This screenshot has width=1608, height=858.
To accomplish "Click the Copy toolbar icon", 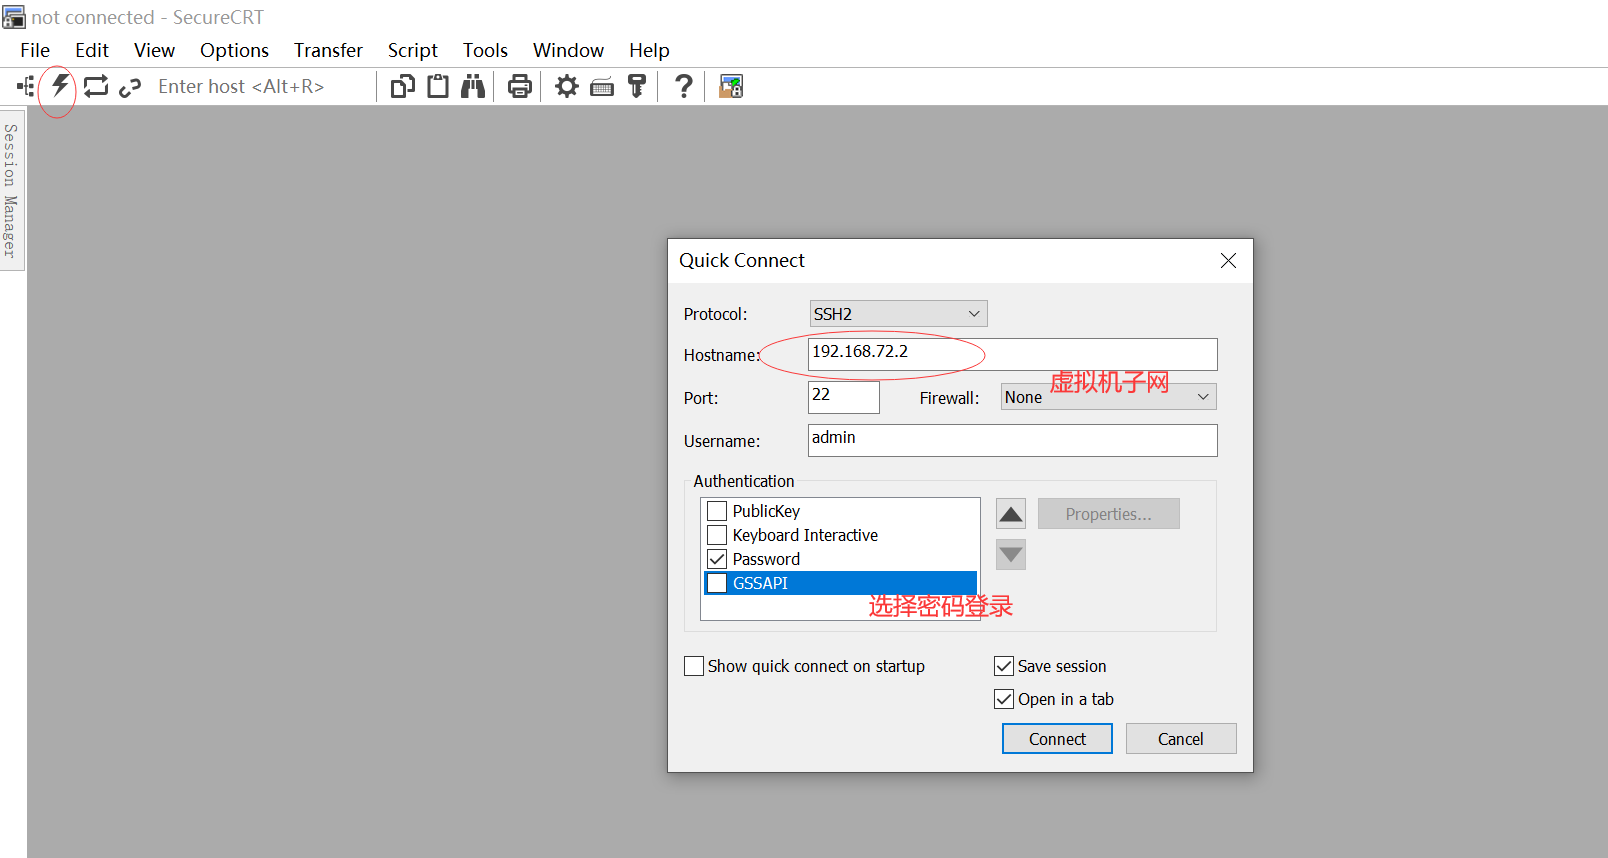I will 403,87.
